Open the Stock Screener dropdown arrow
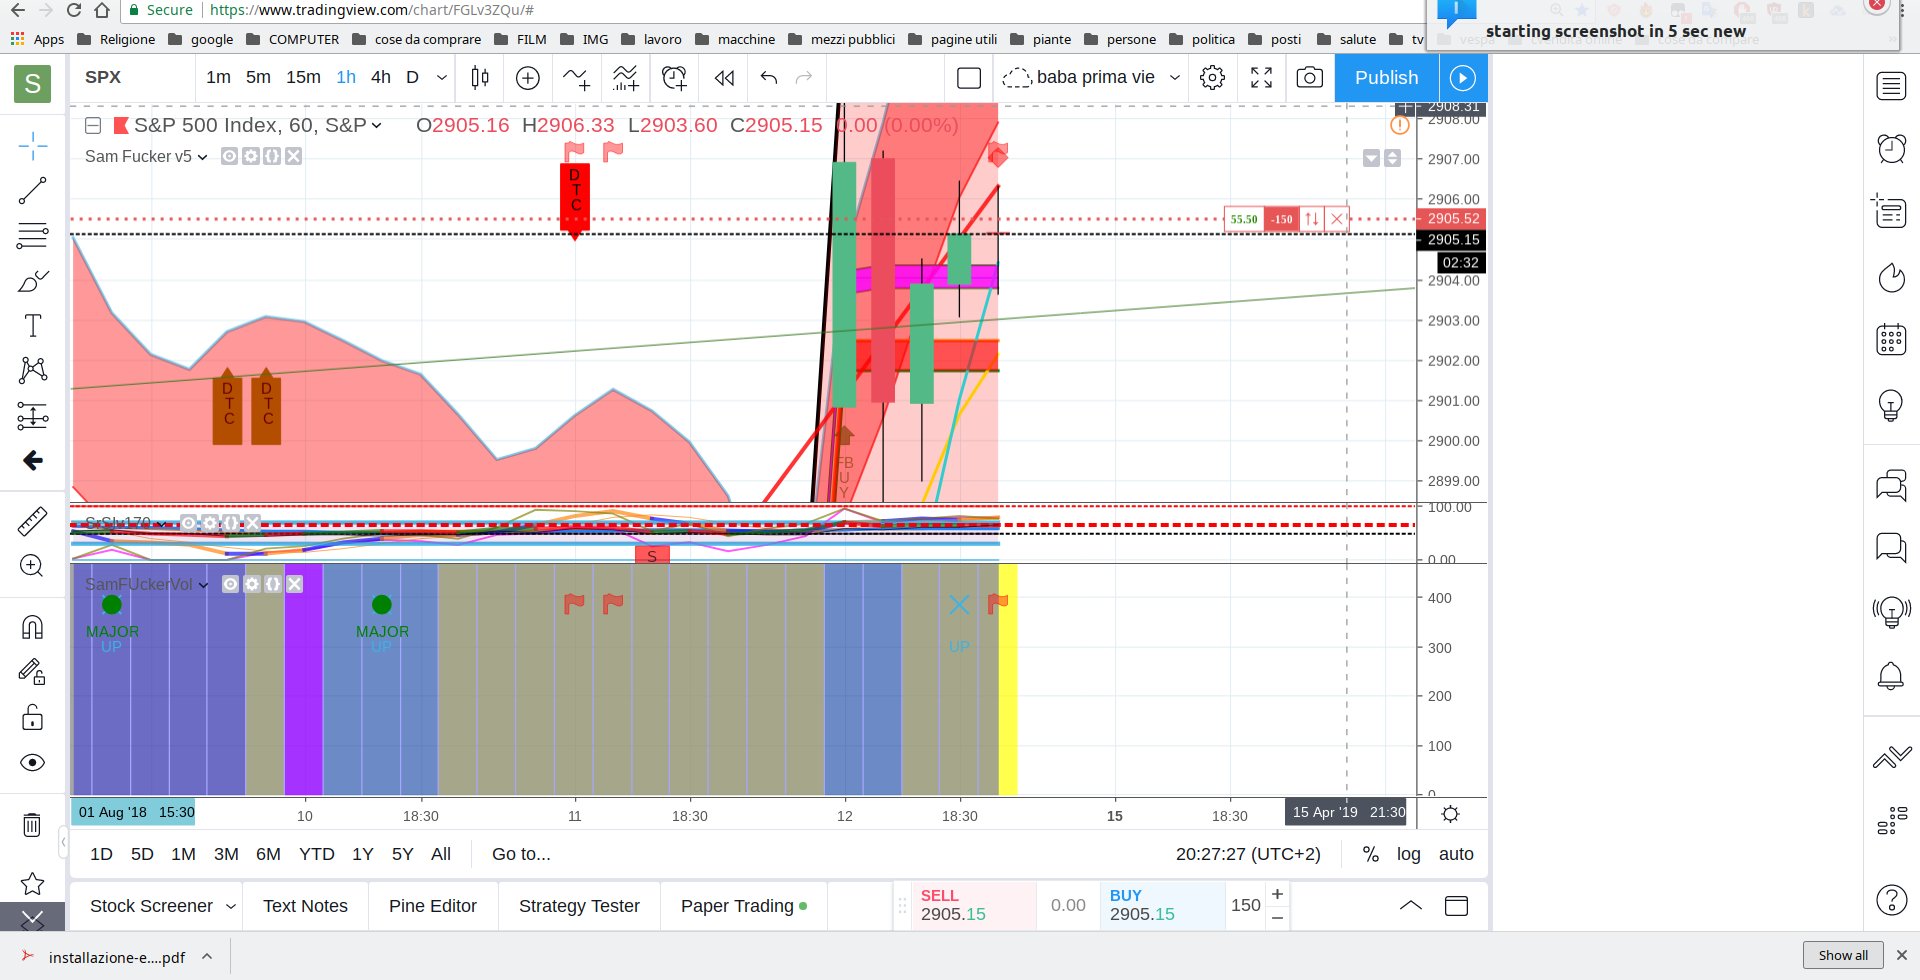The width and height of the screenshot is (1920, 980). [x=231, y=906]
